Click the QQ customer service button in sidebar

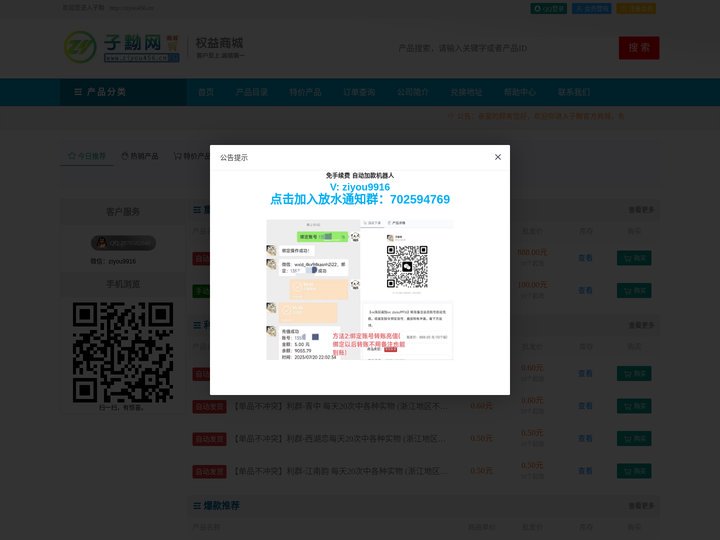tap(123, 243)
